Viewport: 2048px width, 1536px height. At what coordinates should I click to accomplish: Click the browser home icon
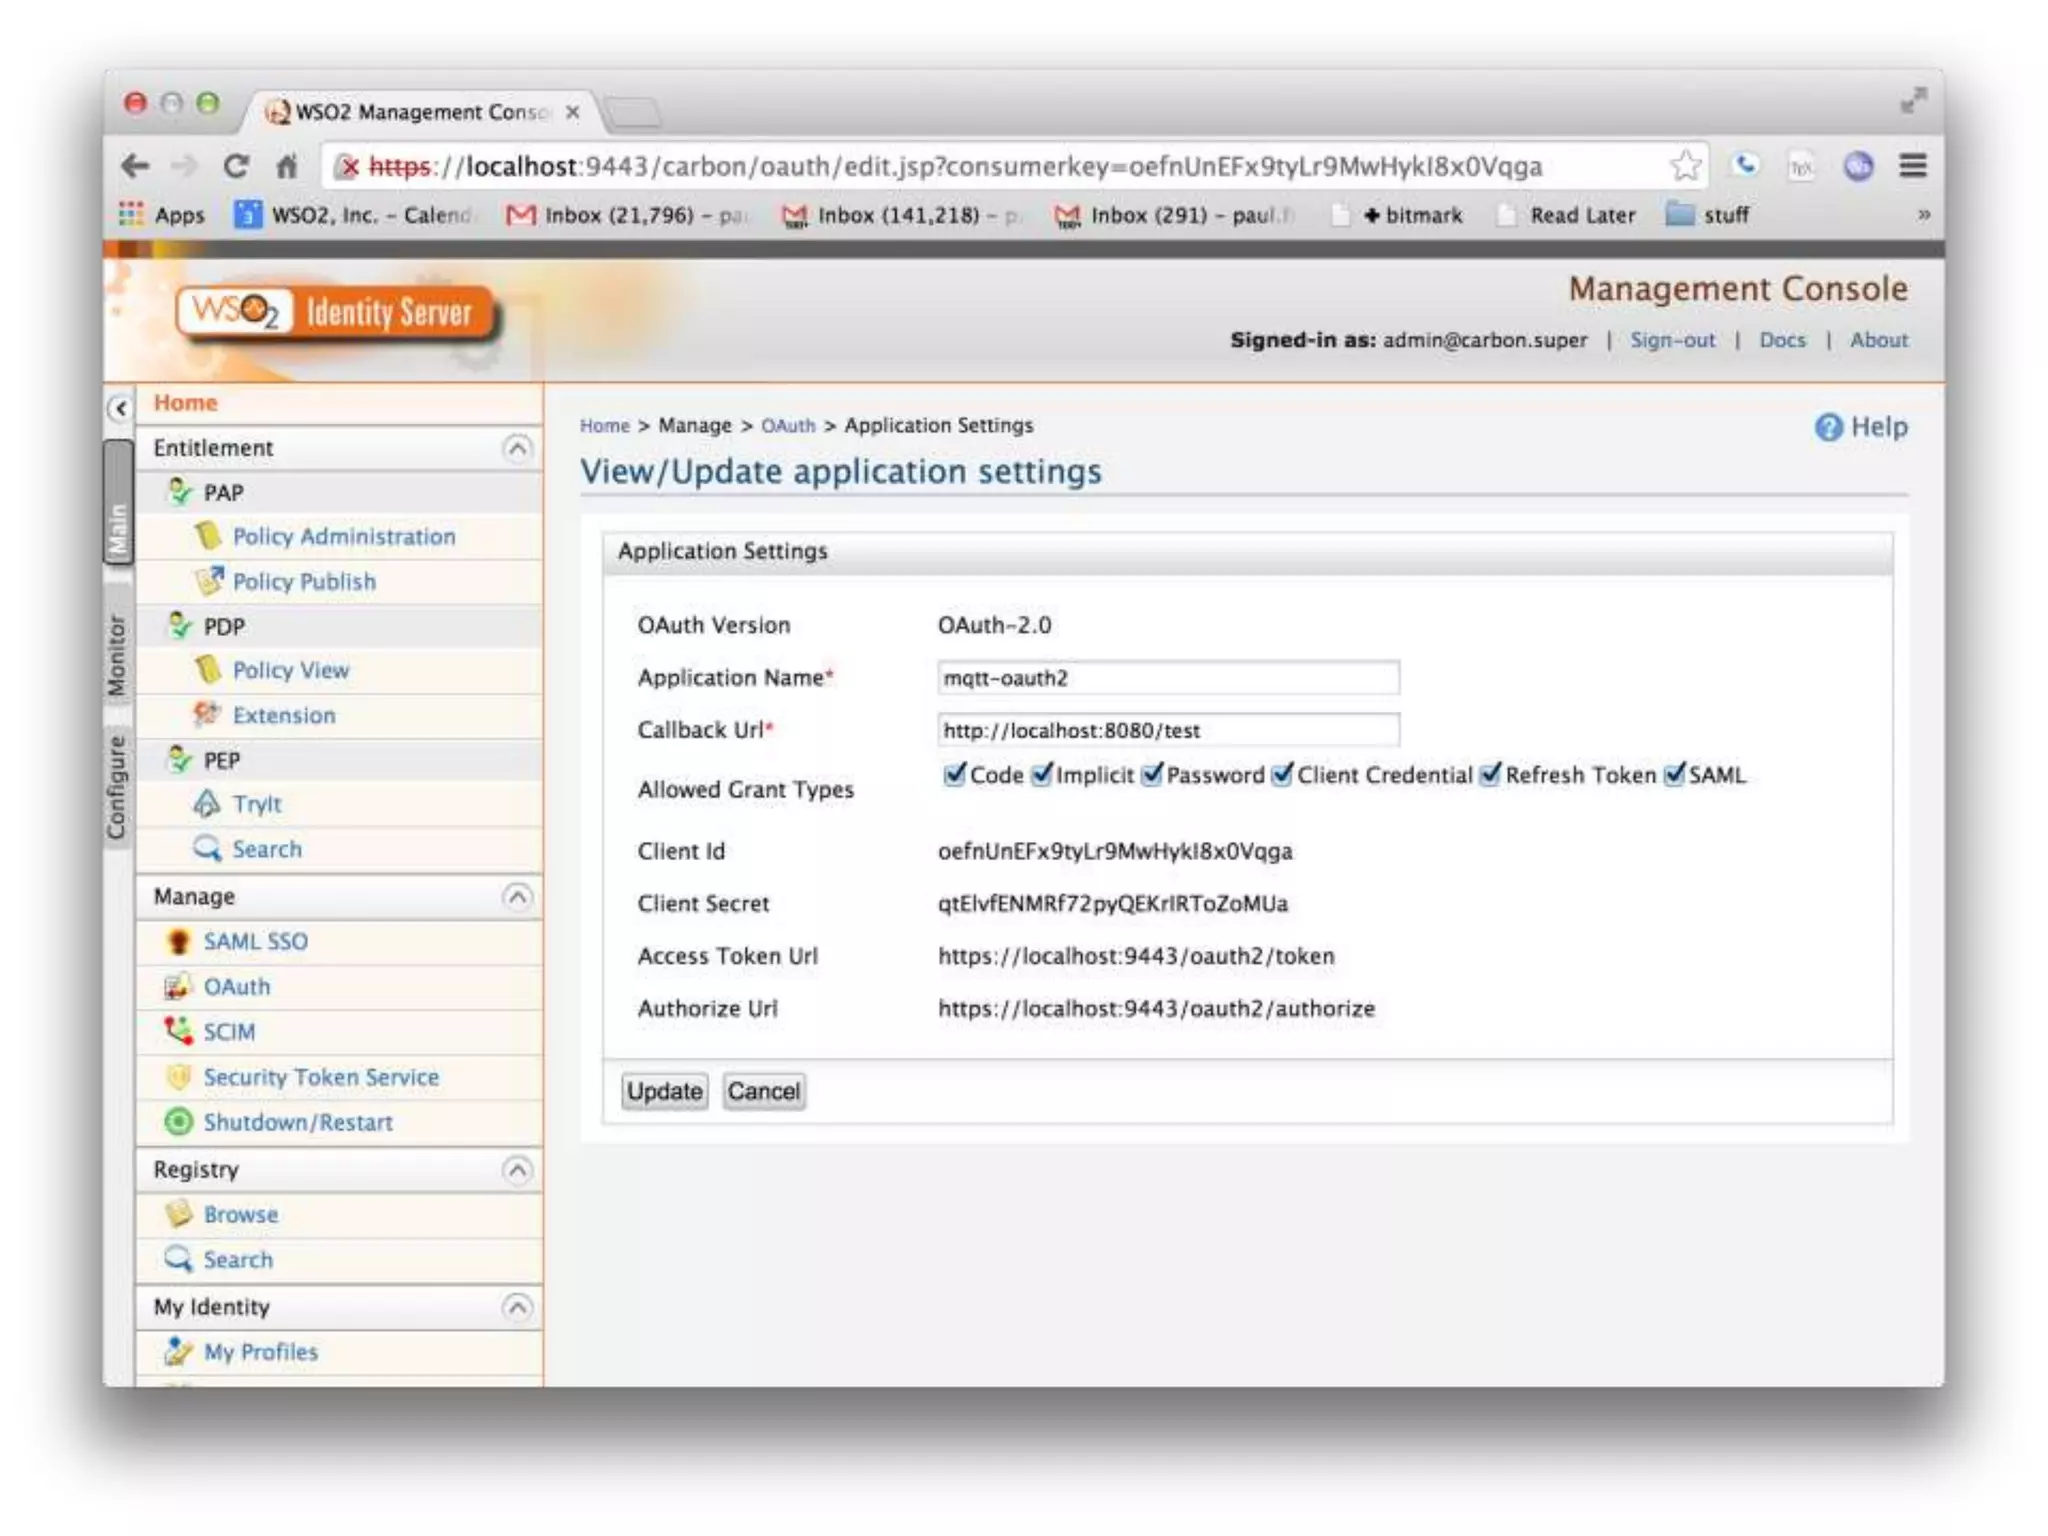coord(287,166)
